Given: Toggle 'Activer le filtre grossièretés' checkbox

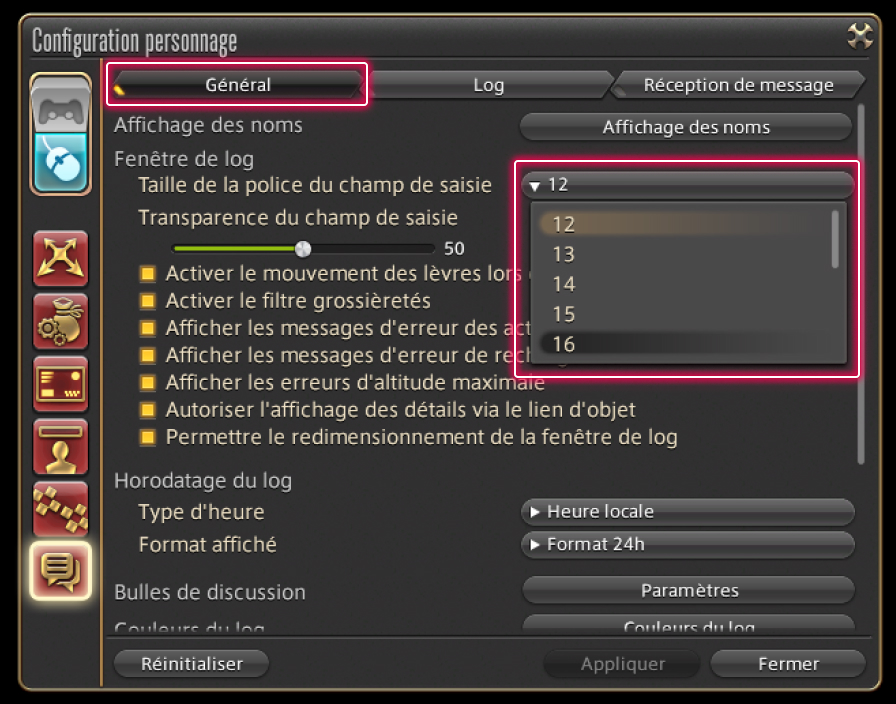Looking at the screenshot, I should pos(148,301).
